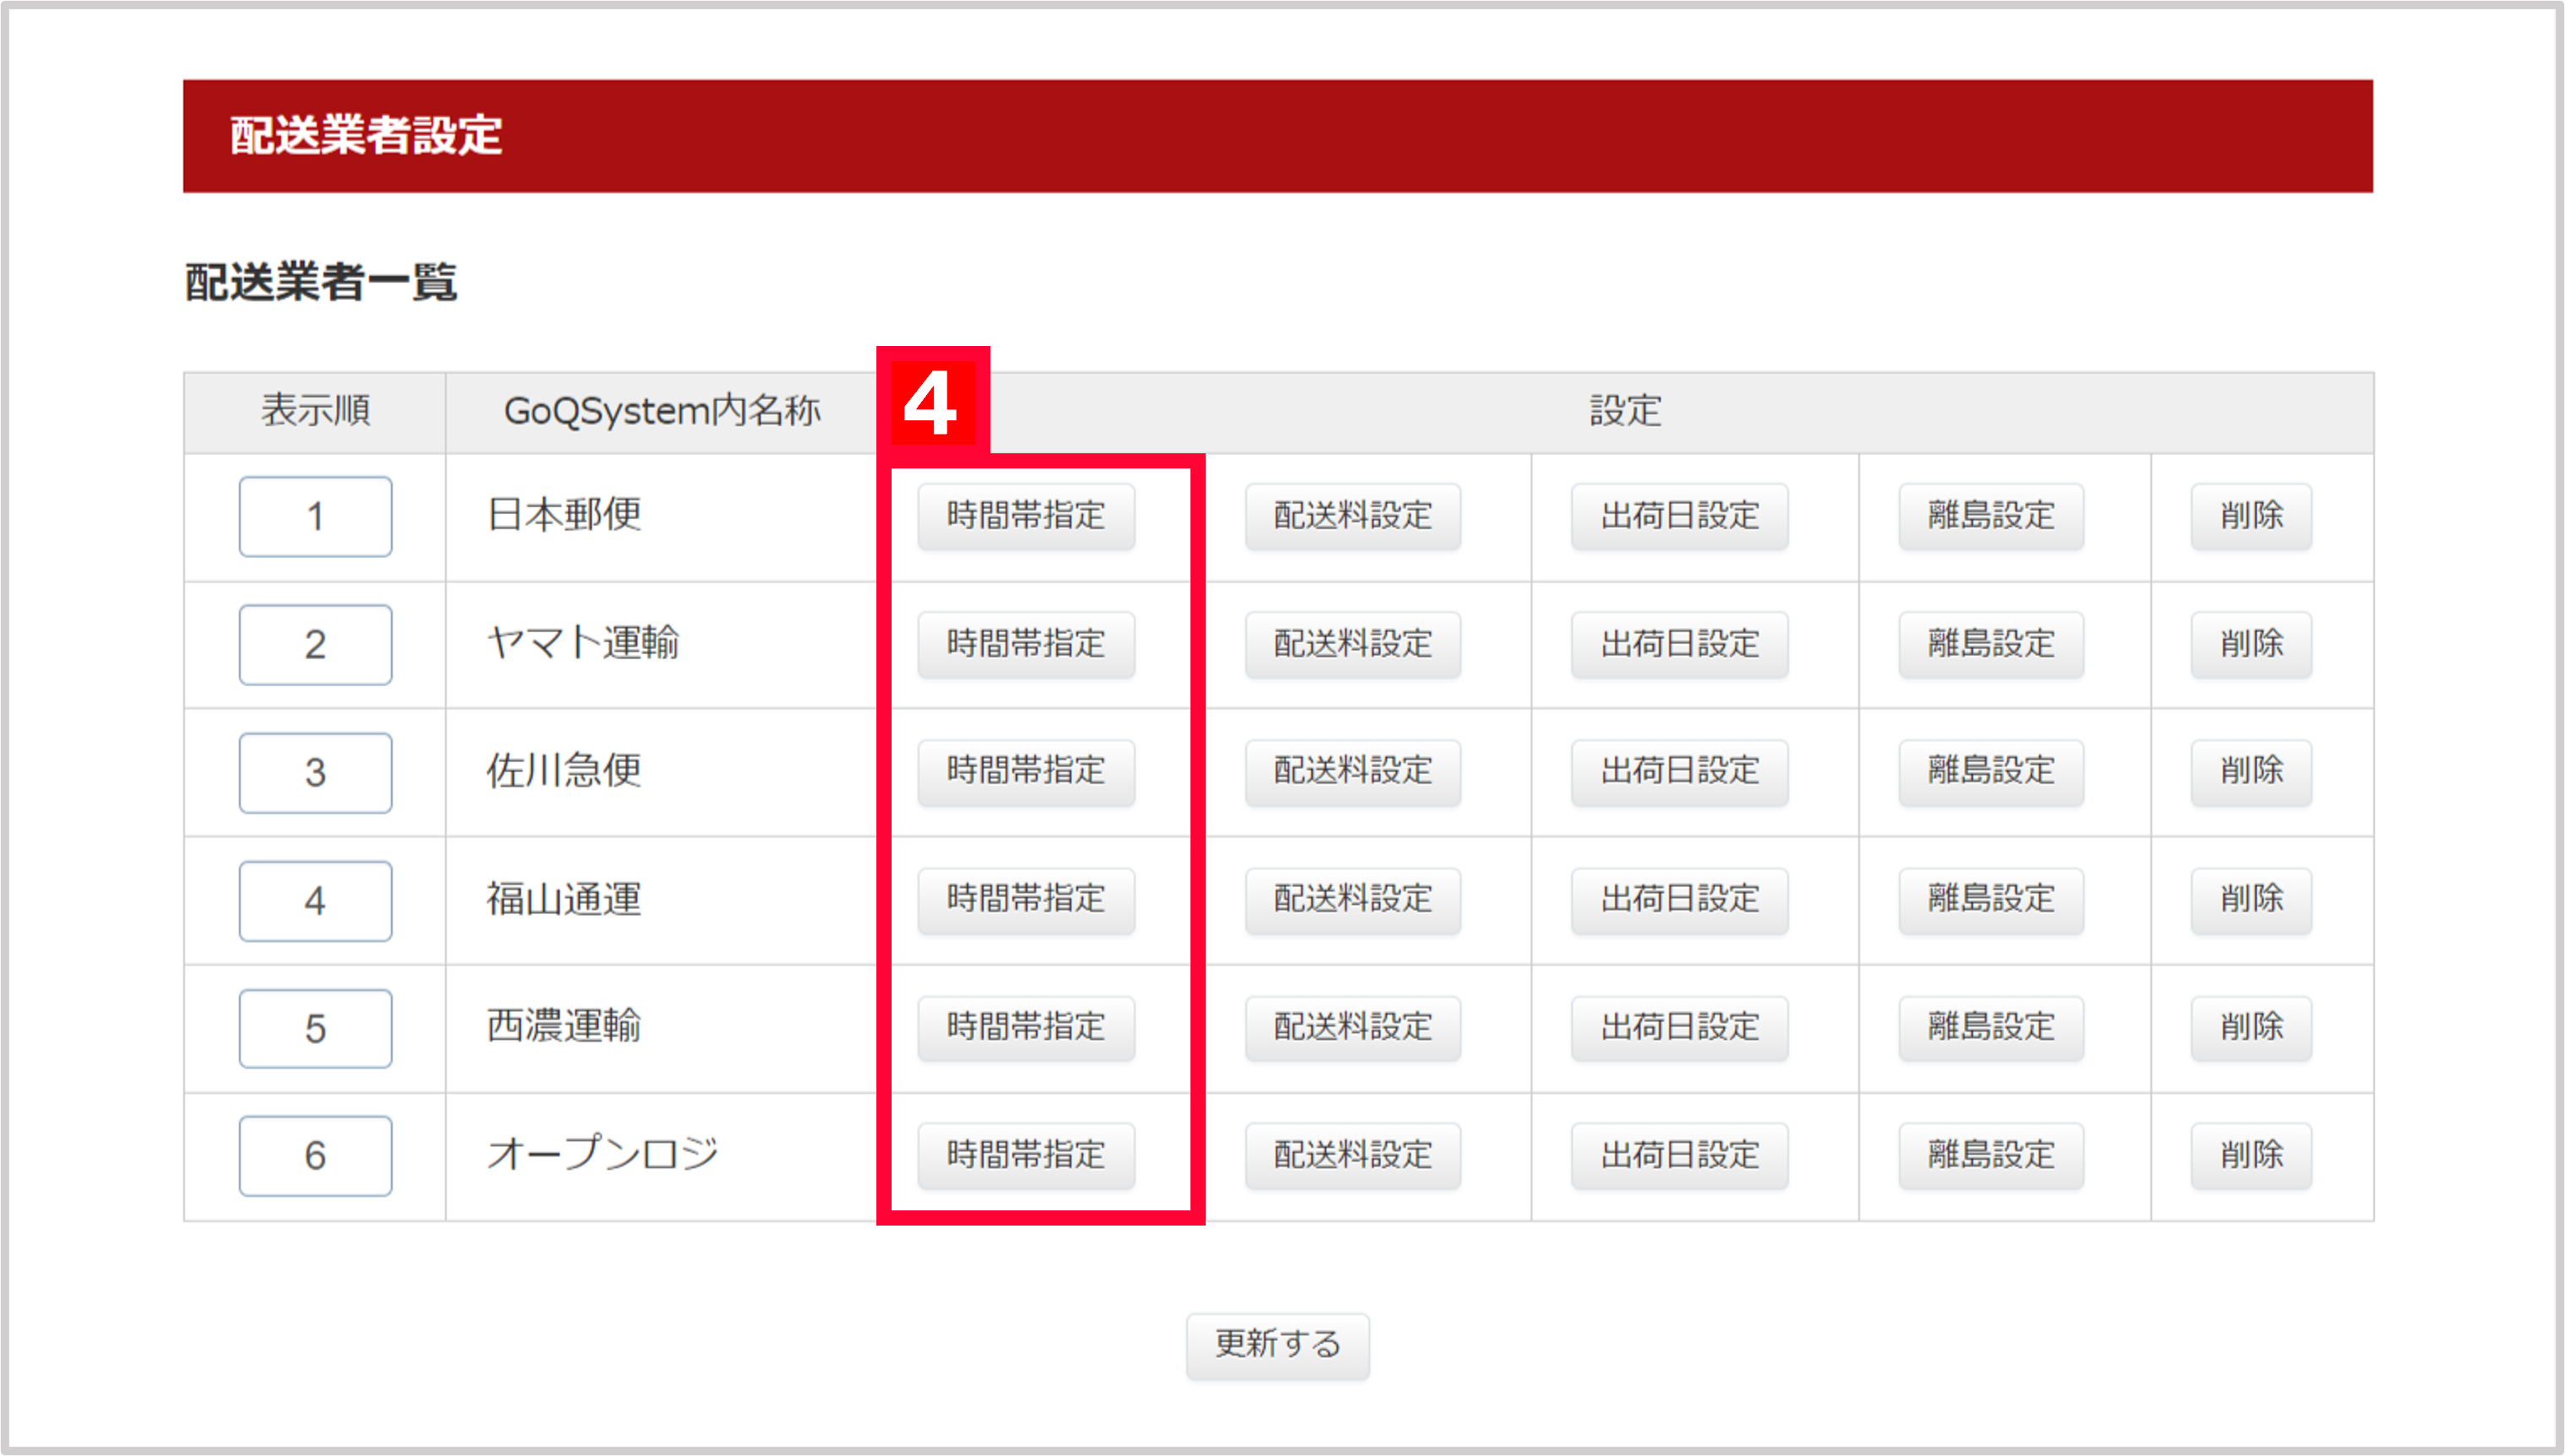Delete the ヤマト運輸 carrier with 削除

click(2251, 644)
